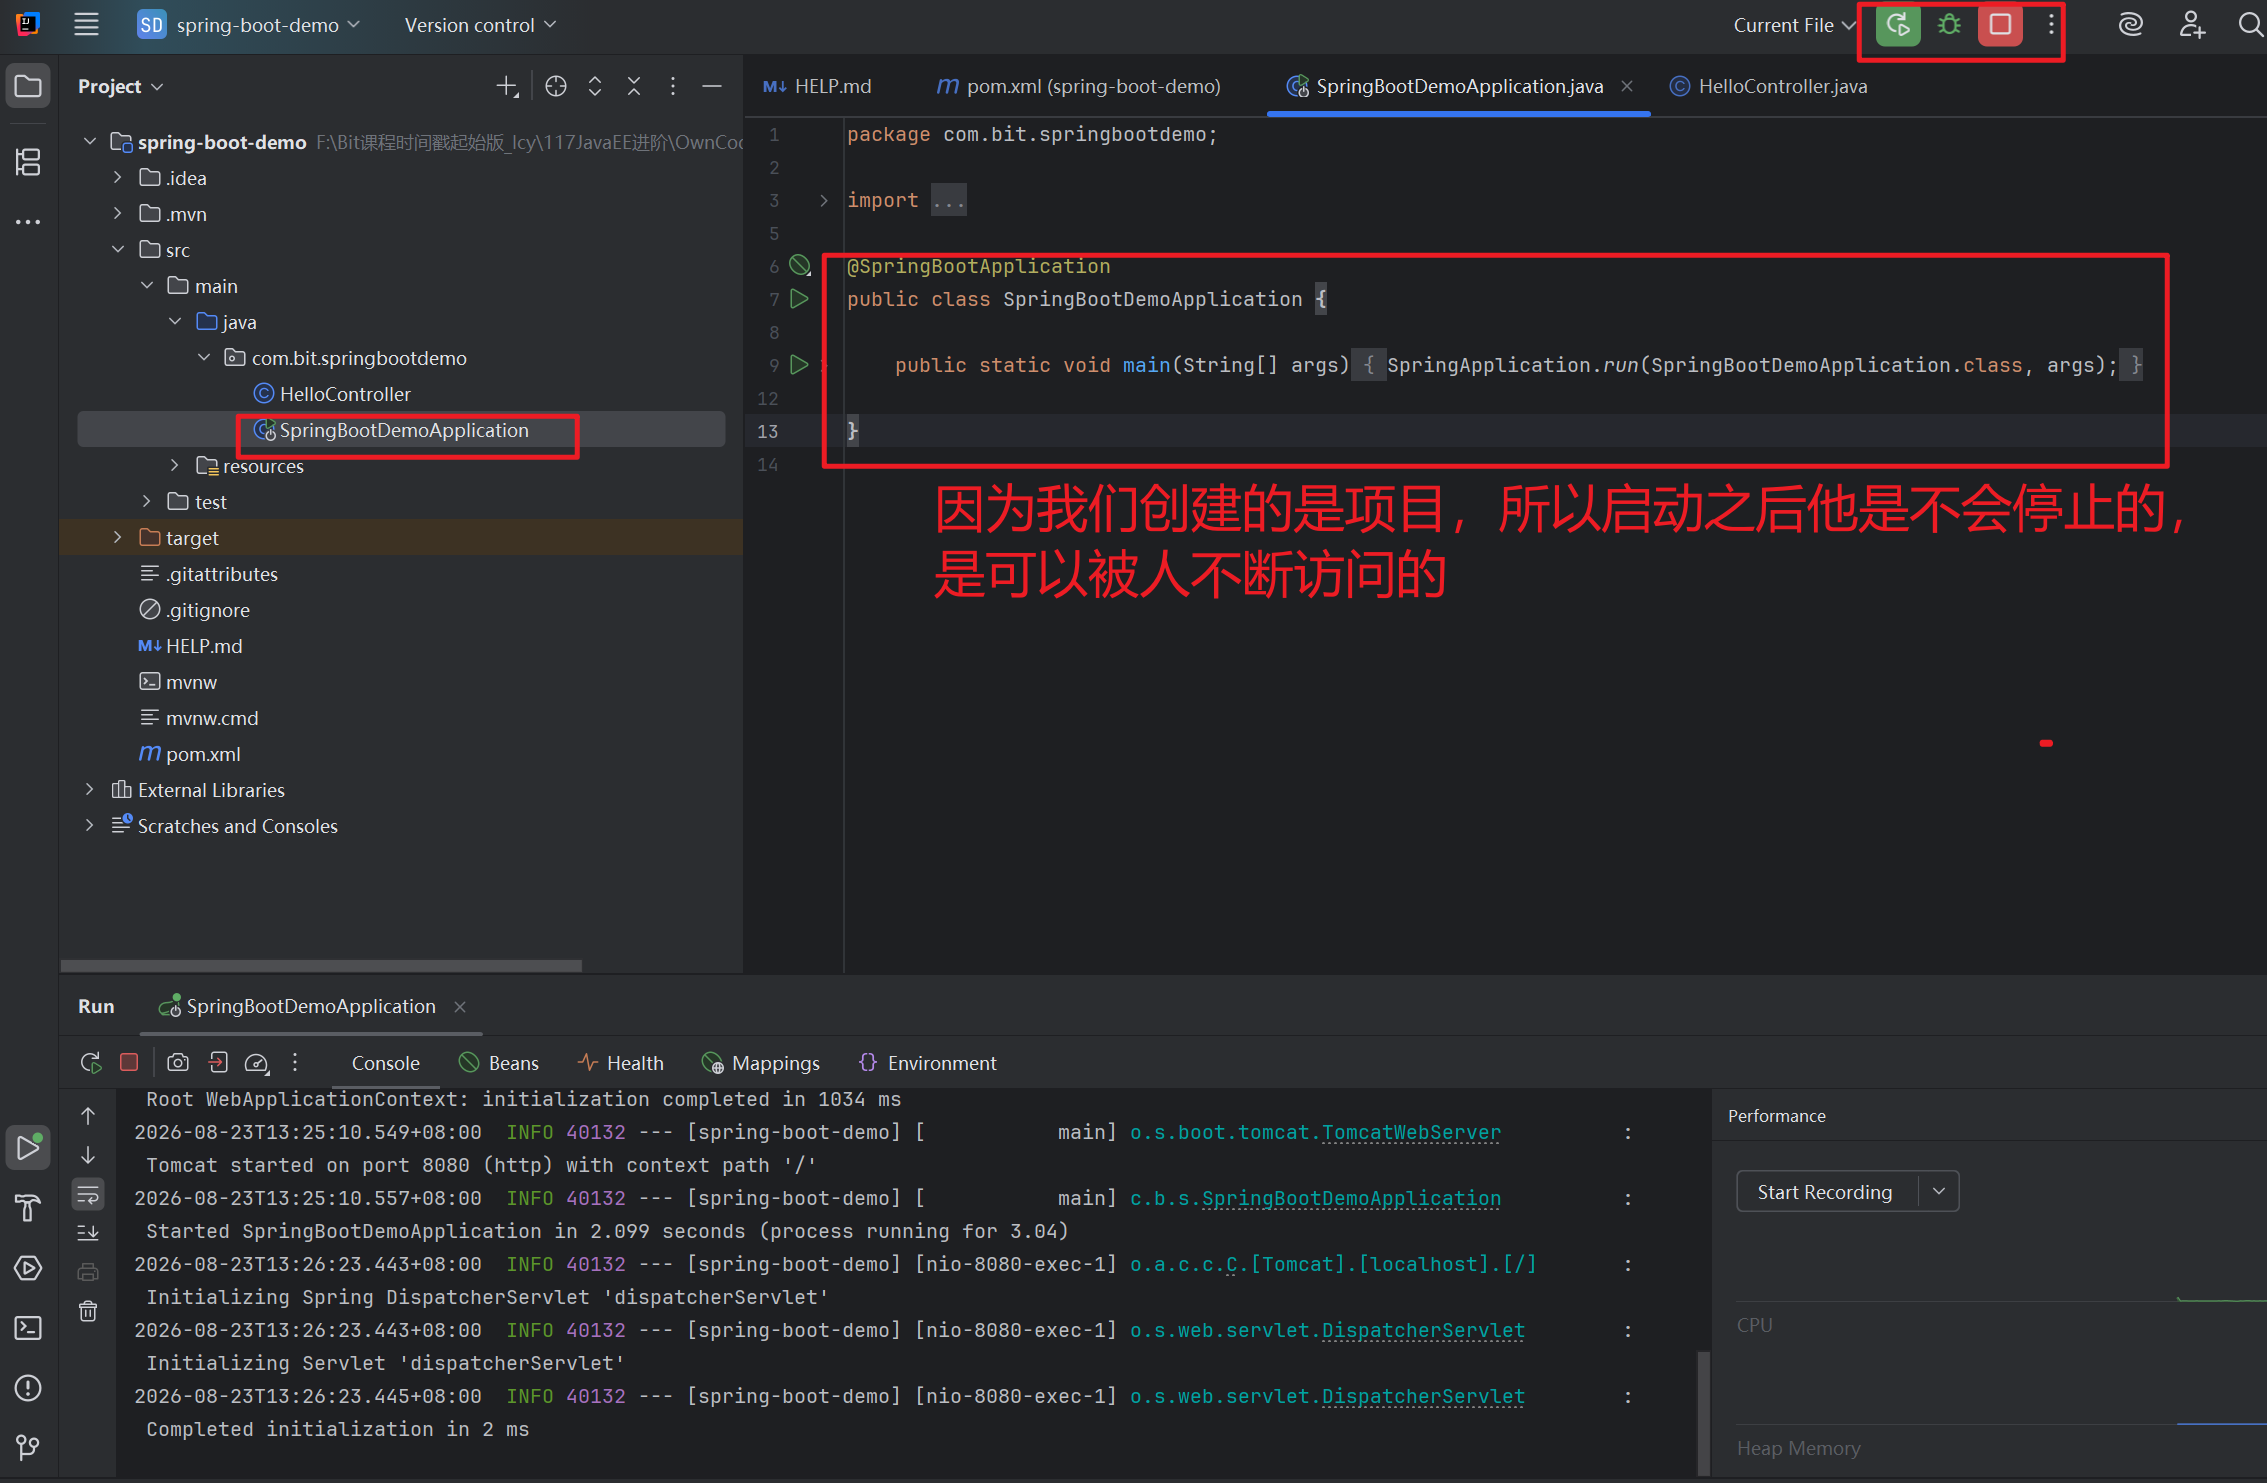Open the Problems tool window
The image size is (2267, 1483).
pos(28,1388)
